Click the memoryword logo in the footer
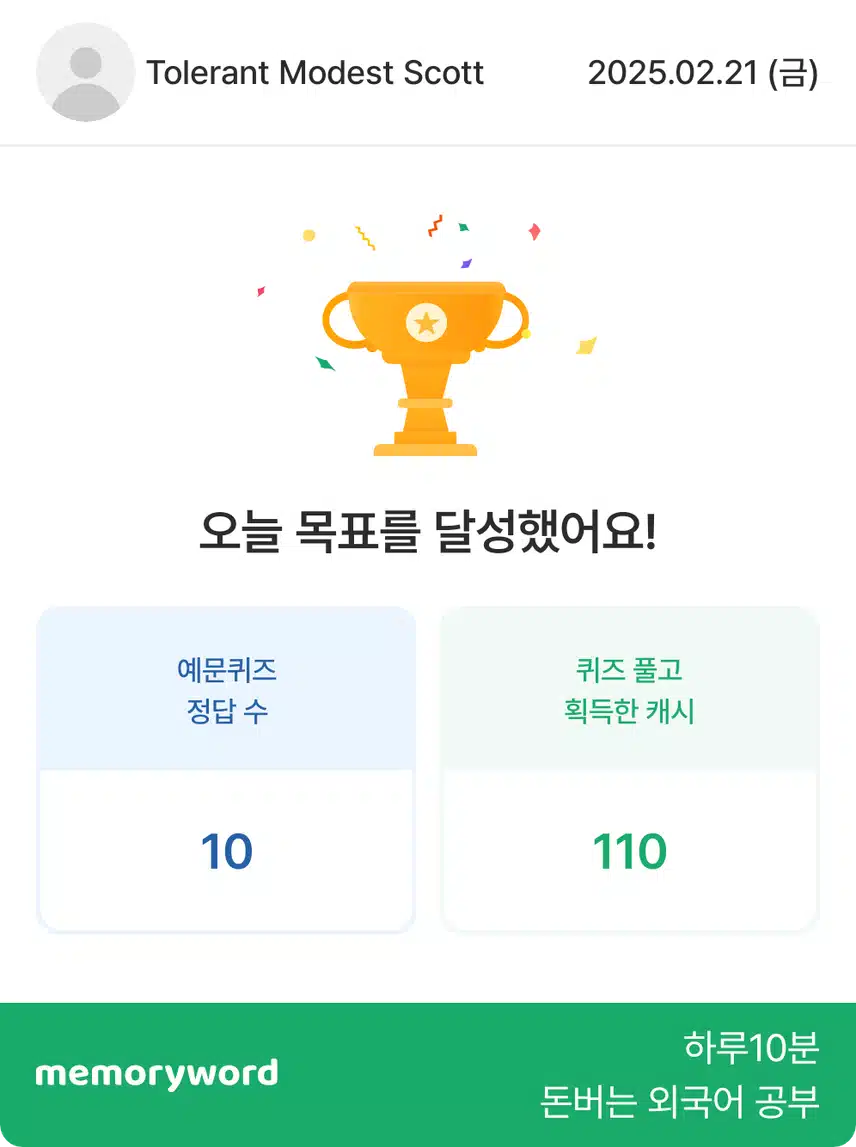Viewport: 856px width, 1147px height. click(x=157, y=1074)
